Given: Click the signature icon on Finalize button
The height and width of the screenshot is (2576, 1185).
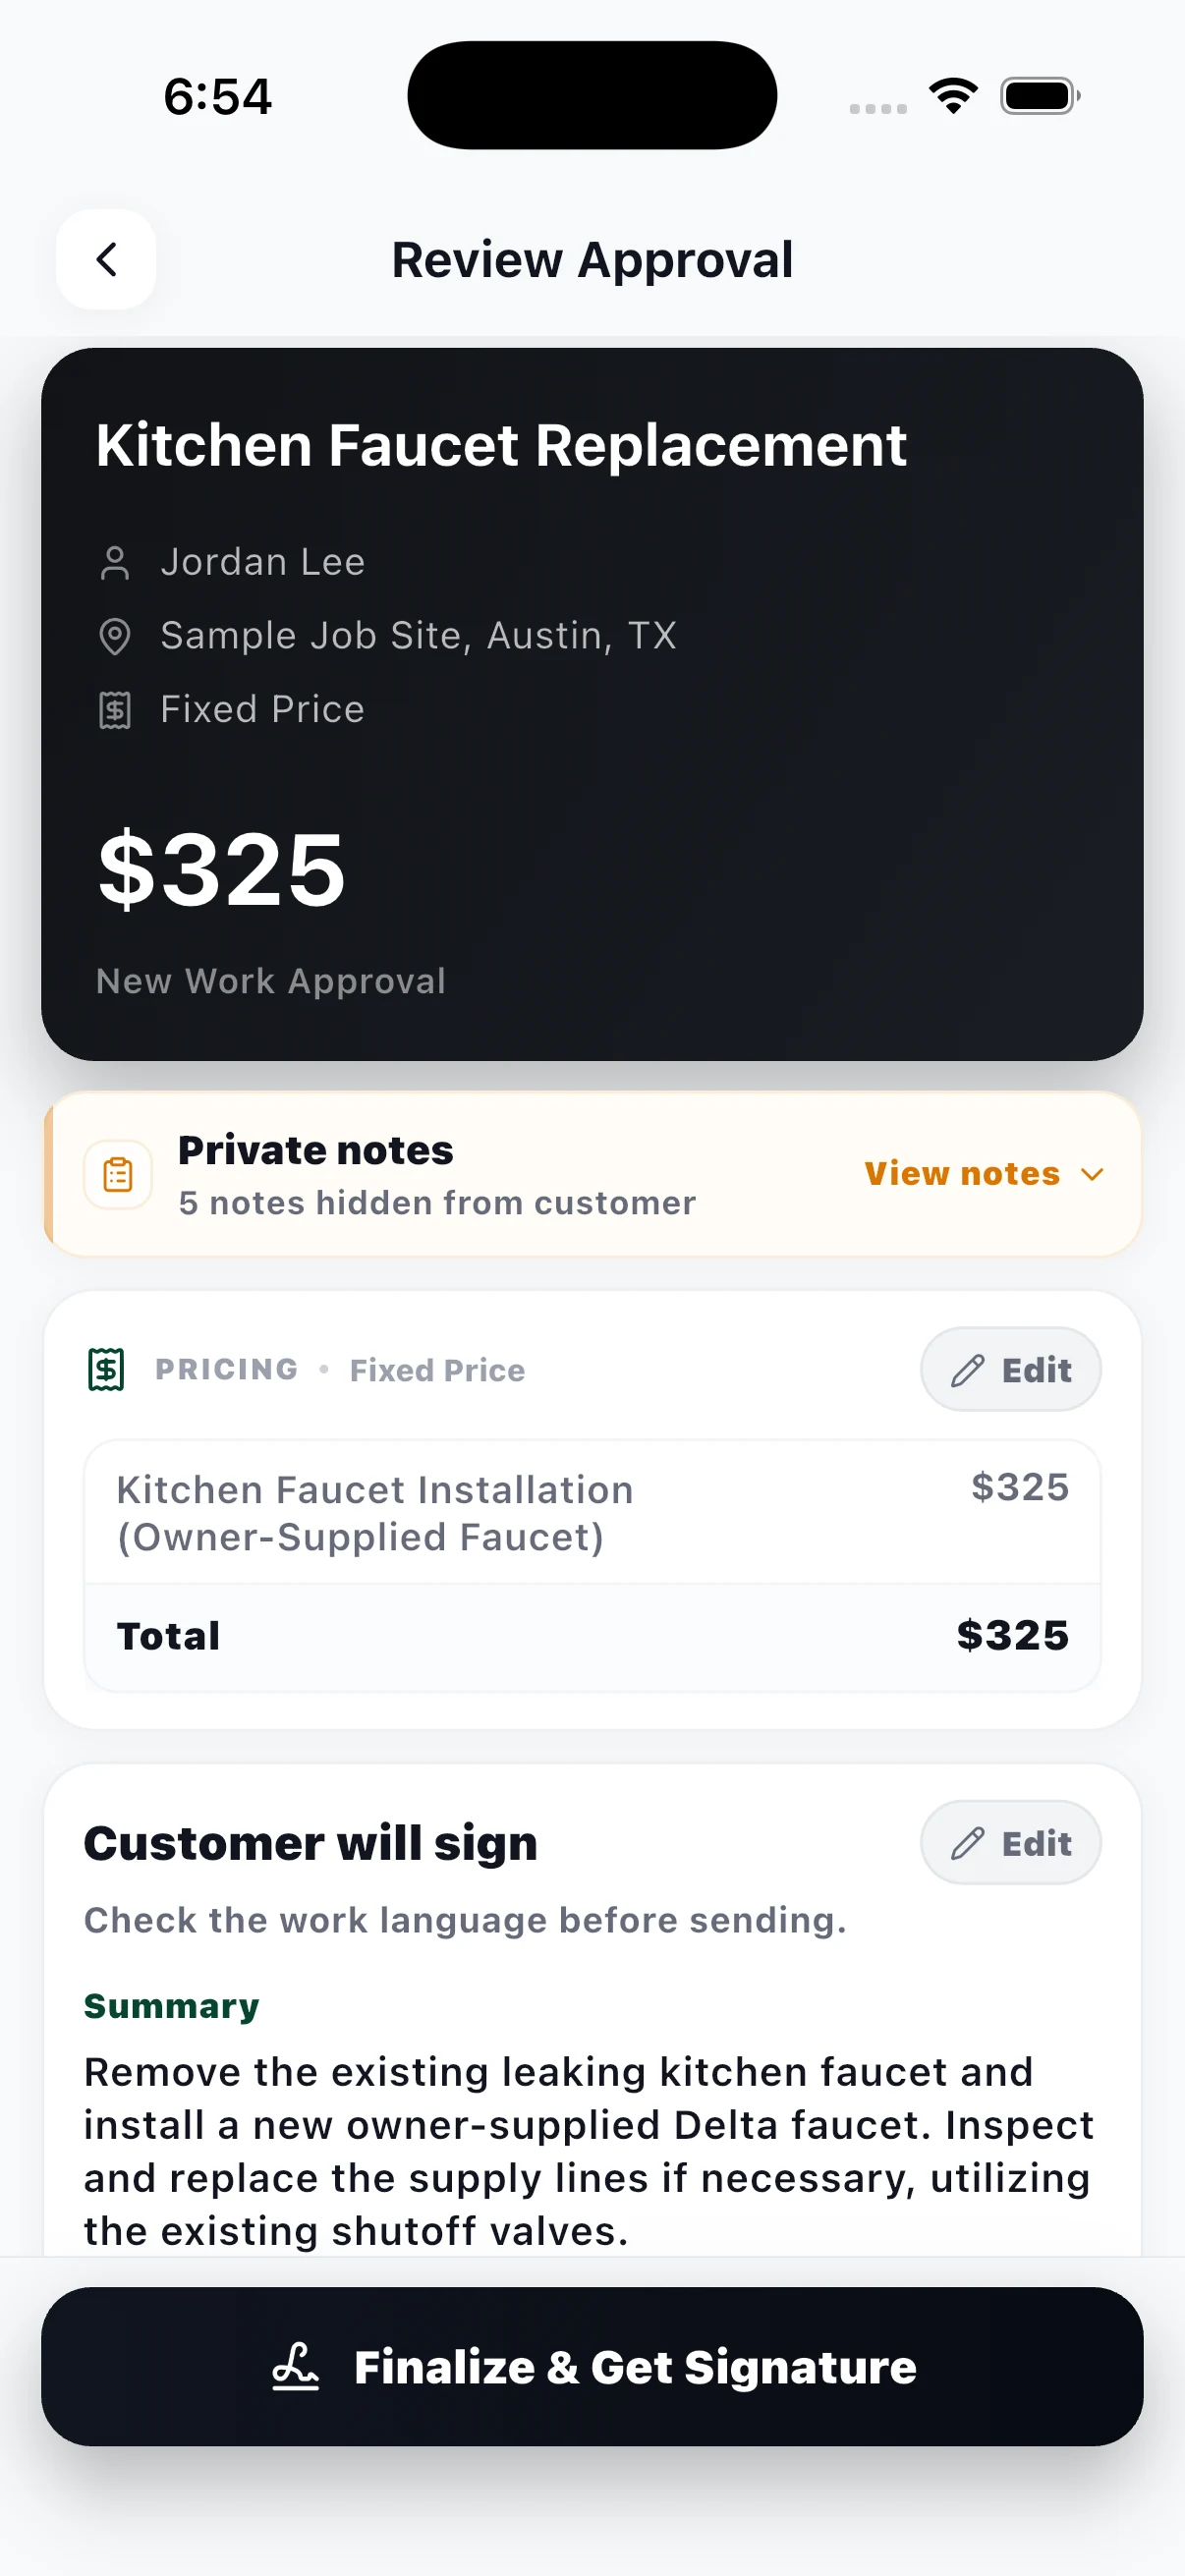Looking at the screenshot, I should [295, 2366].
